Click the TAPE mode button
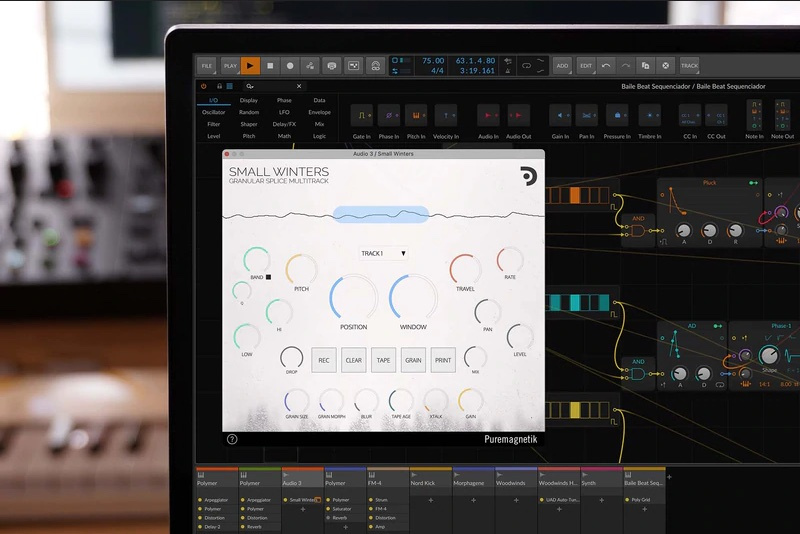 pos(383,360)
